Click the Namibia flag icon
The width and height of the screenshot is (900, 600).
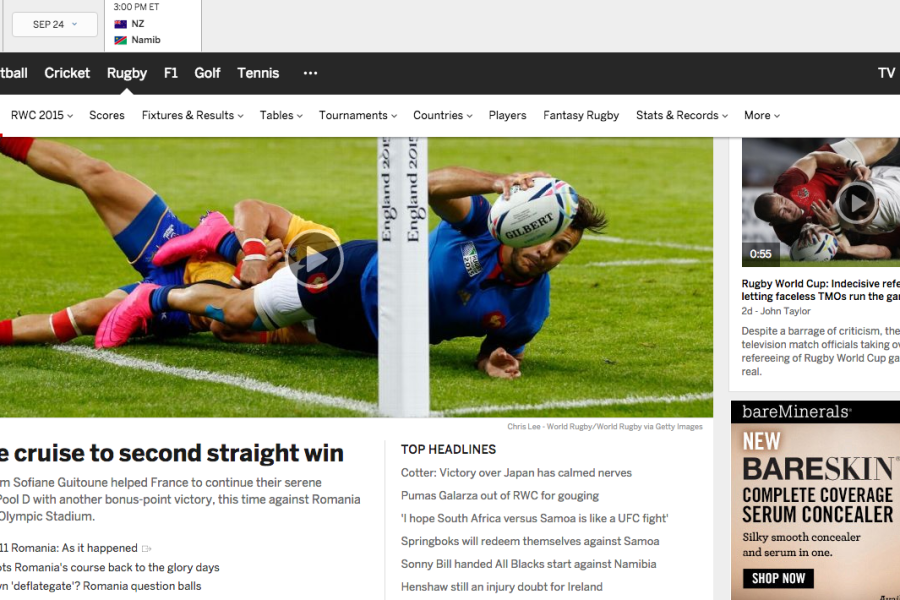click(x=121, y=40)
